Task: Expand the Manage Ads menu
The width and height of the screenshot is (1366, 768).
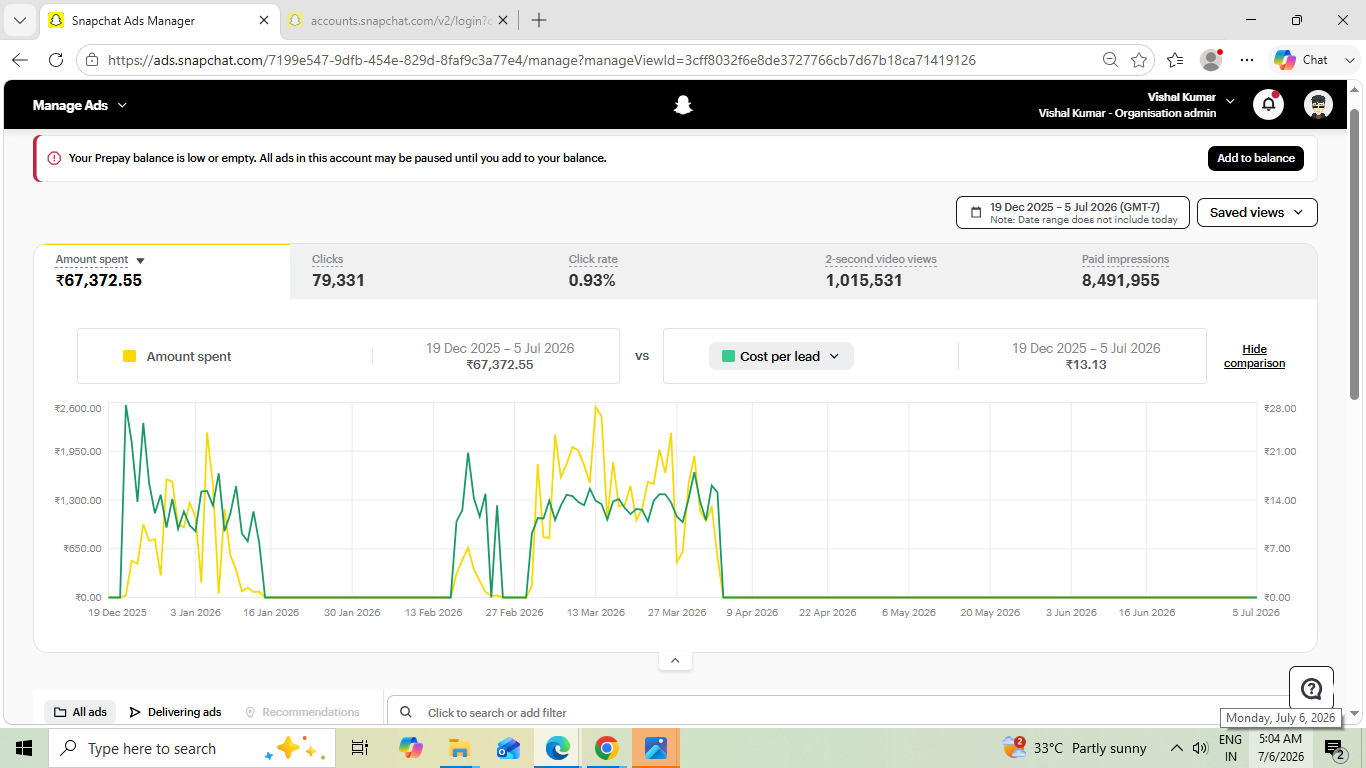Action: point(80,105)
